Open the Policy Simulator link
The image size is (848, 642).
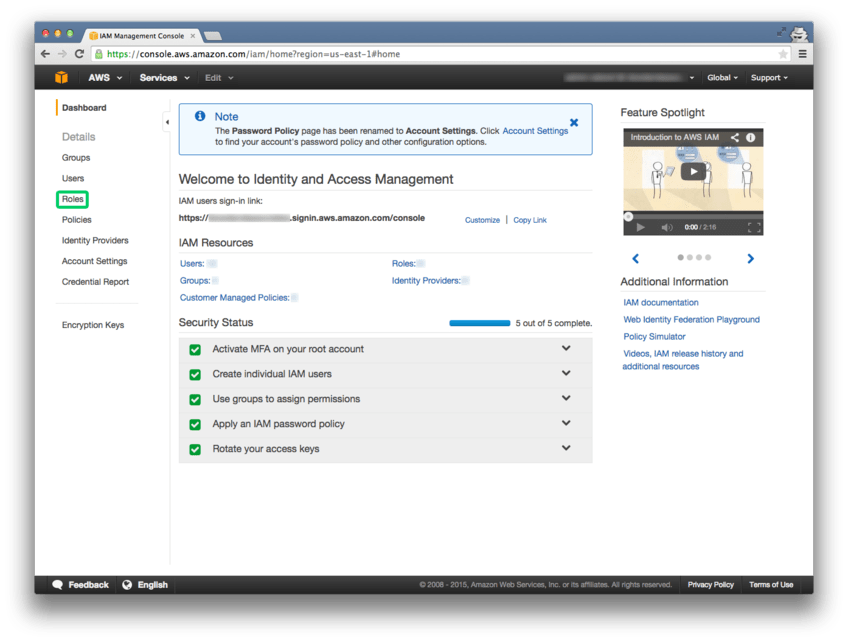pyautogui.click(x=654, y=336)
